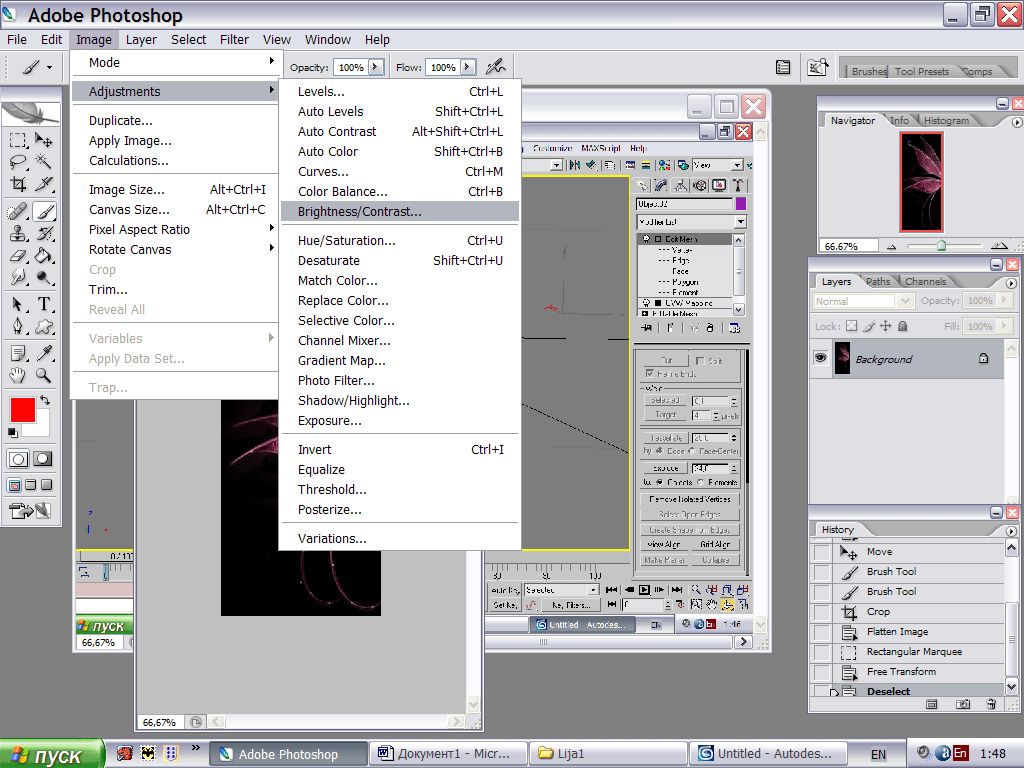Viewport: 1024px width, 768px height.
Task: Select the Path Selection tool
Action: pyautogui.click(x=18, y=304)
